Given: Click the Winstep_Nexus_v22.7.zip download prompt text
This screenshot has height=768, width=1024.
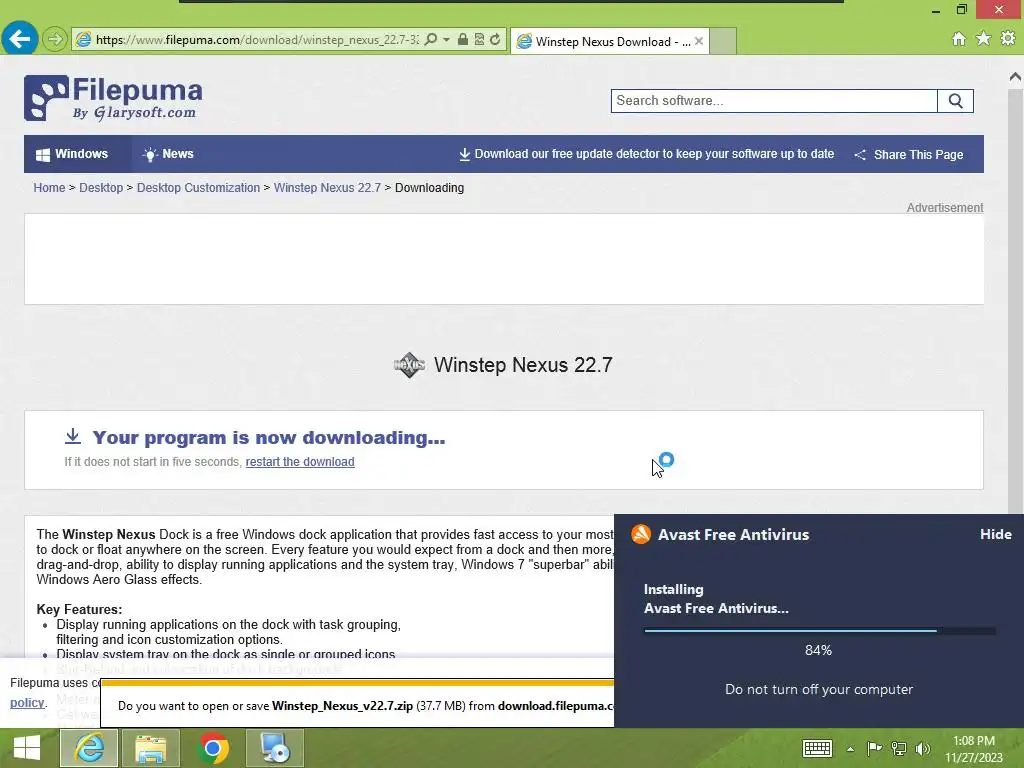Looking at the screenshot, I should (x=365, y=706).
